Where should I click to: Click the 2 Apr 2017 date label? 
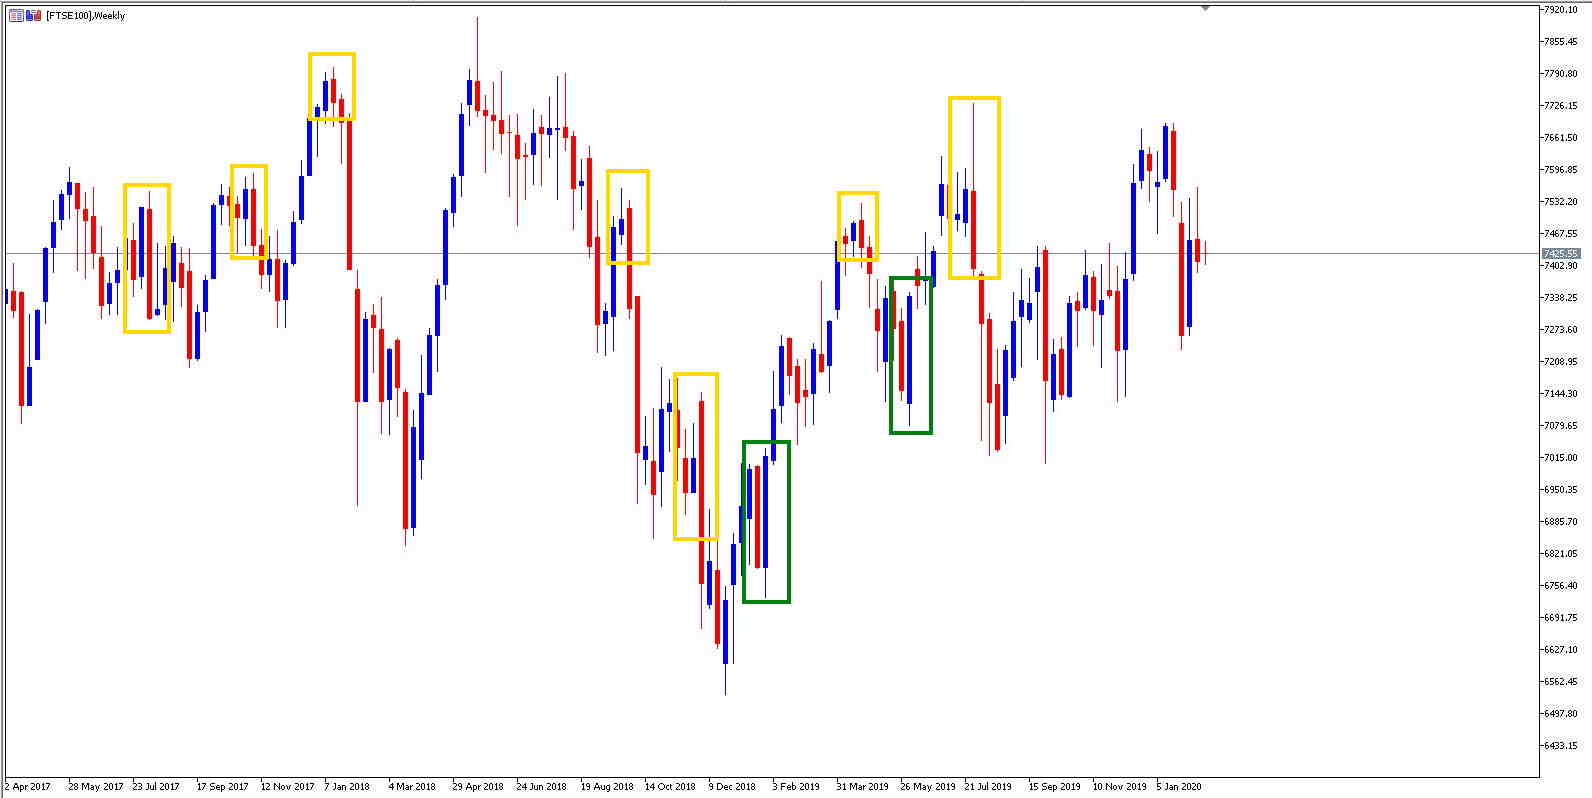pos(27,787)
